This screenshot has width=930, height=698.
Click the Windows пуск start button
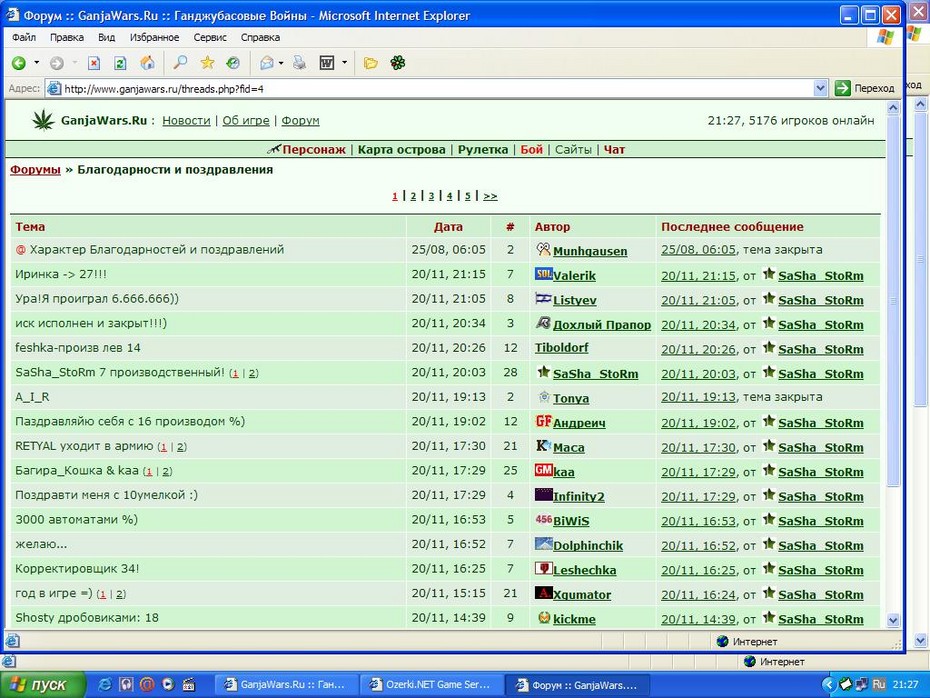click(43, 685)
